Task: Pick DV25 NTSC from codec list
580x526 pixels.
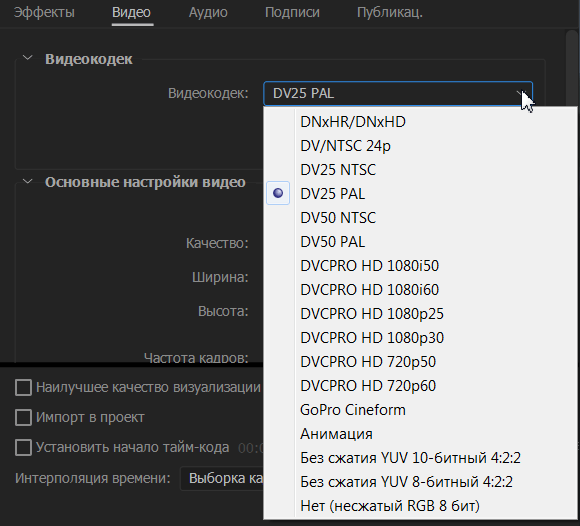Action: tap(420, 170)
